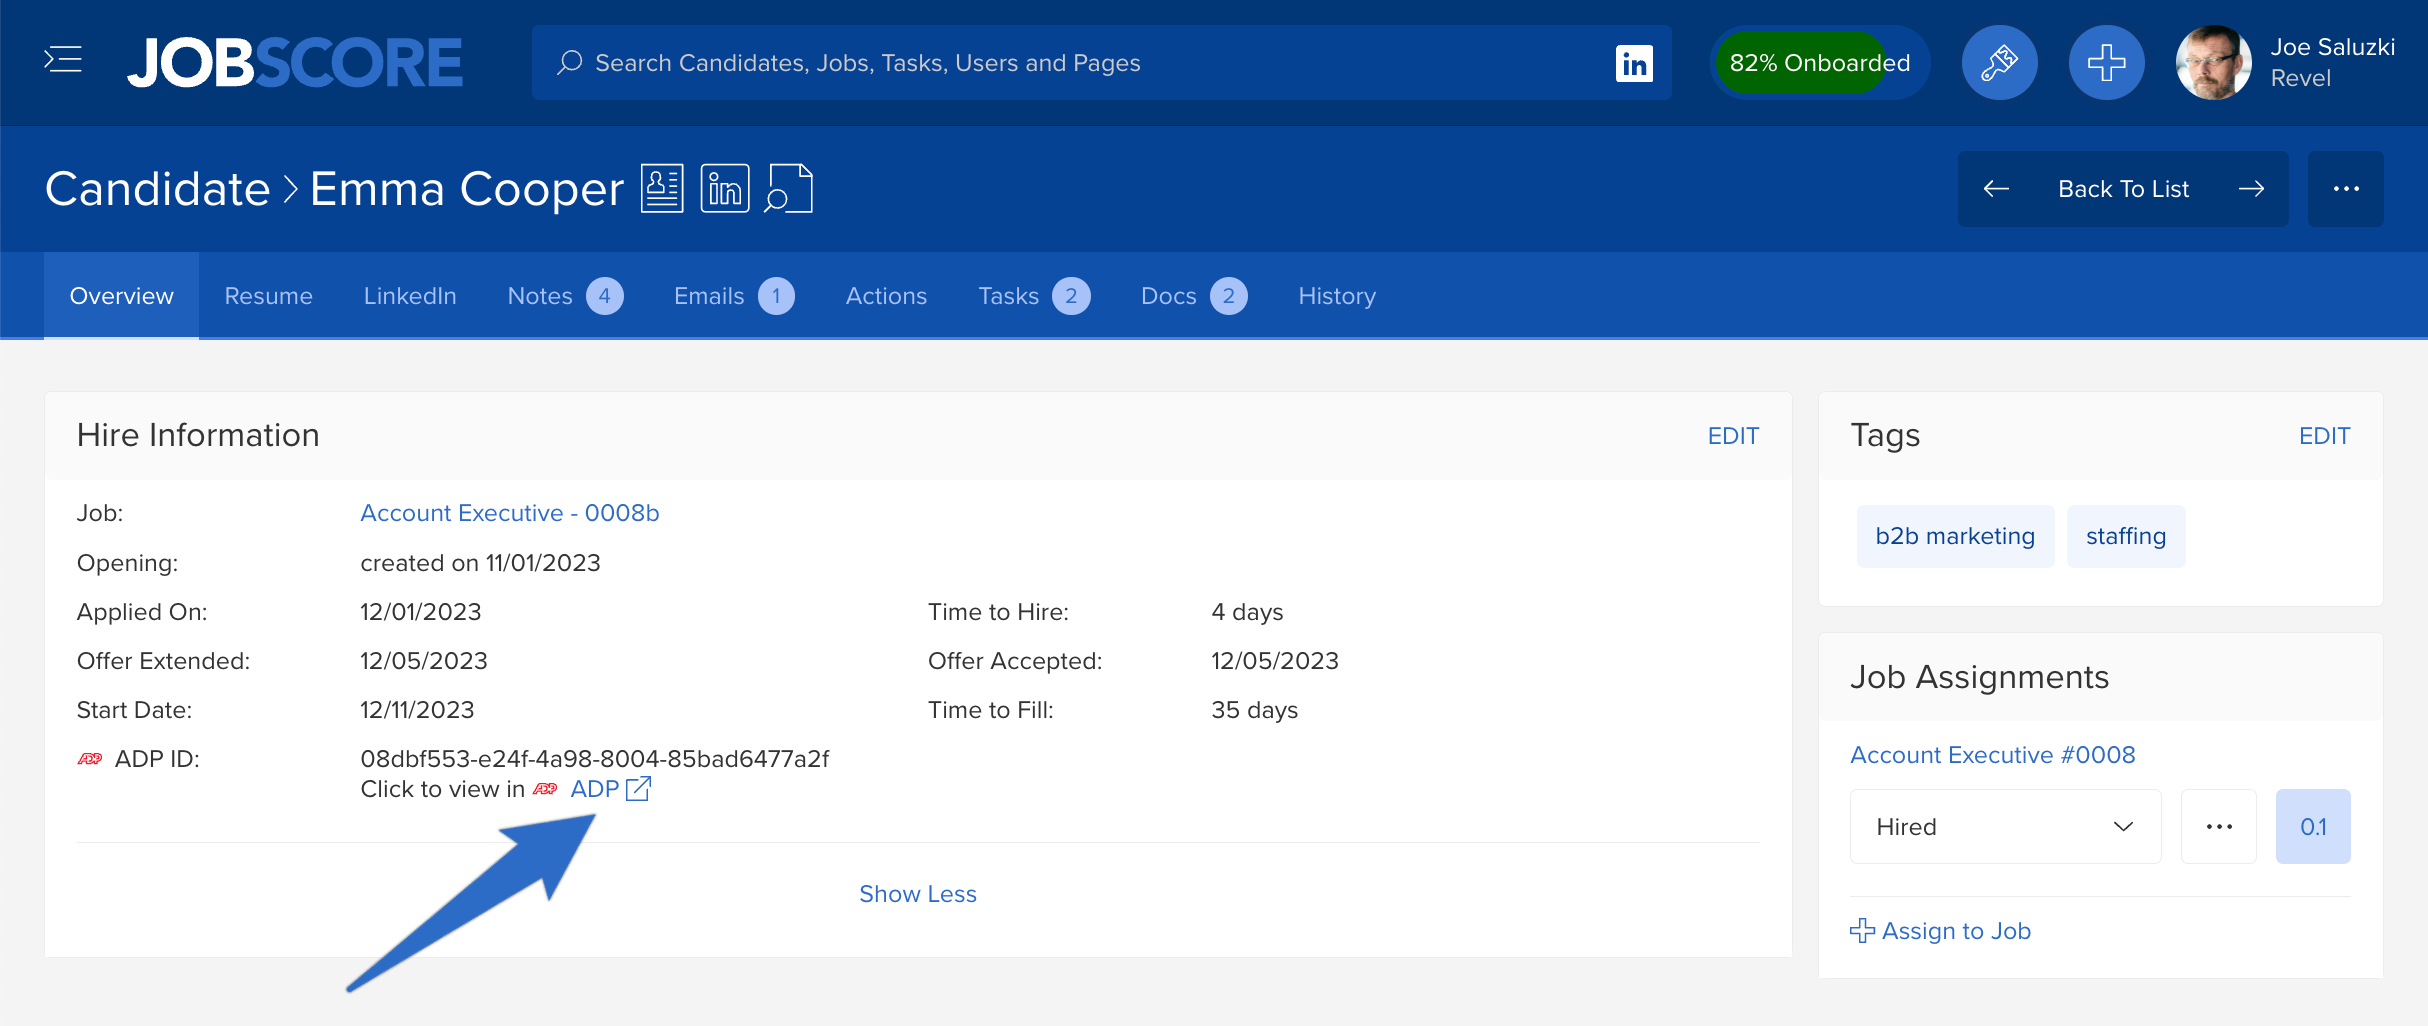Click the ADP view link
Screen dimensions: 2428x1026
click(595, 789)
